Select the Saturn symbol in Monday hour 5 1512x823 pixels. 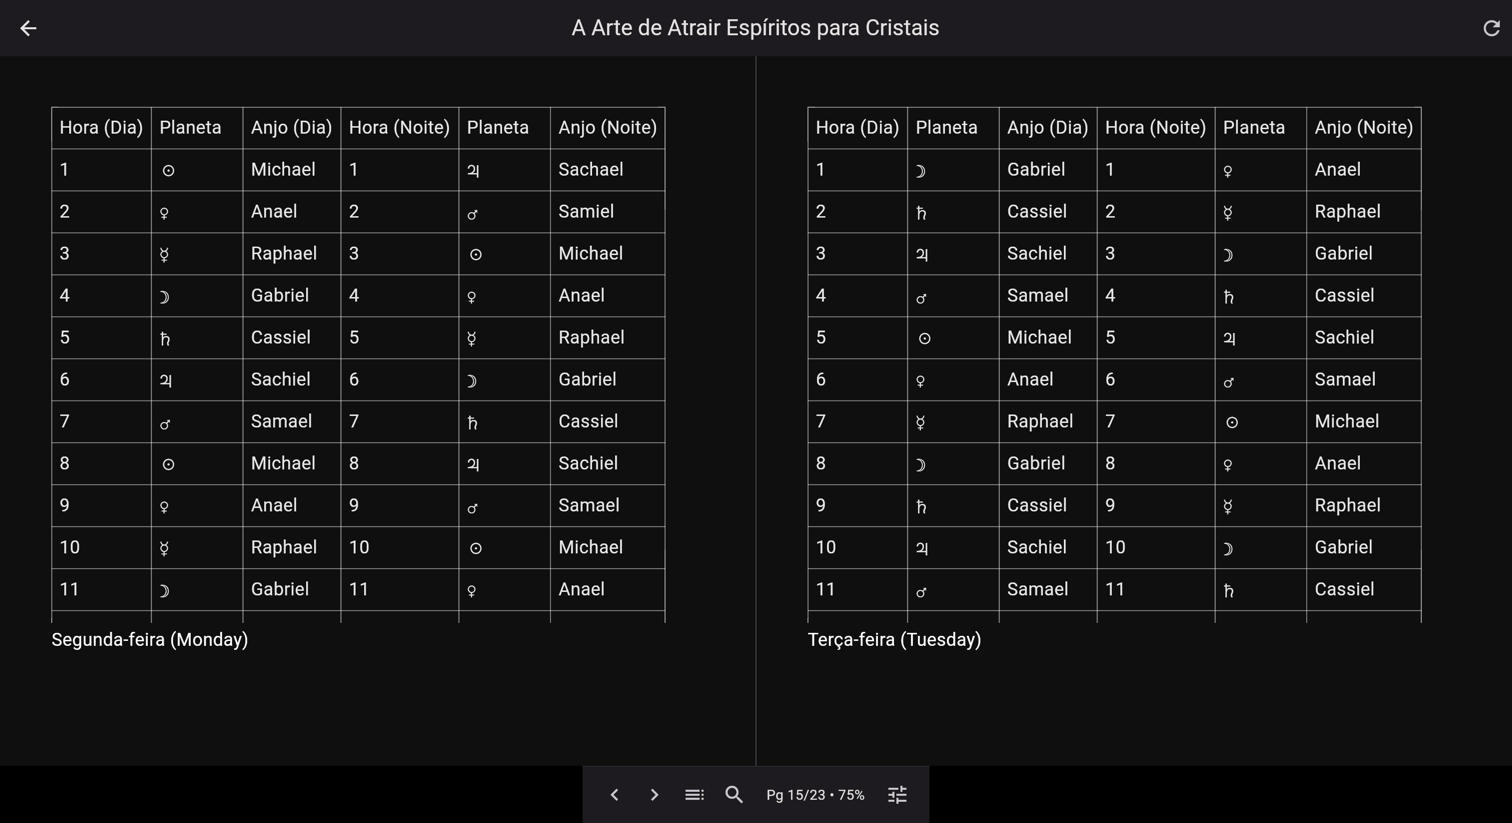click(166, 337)
